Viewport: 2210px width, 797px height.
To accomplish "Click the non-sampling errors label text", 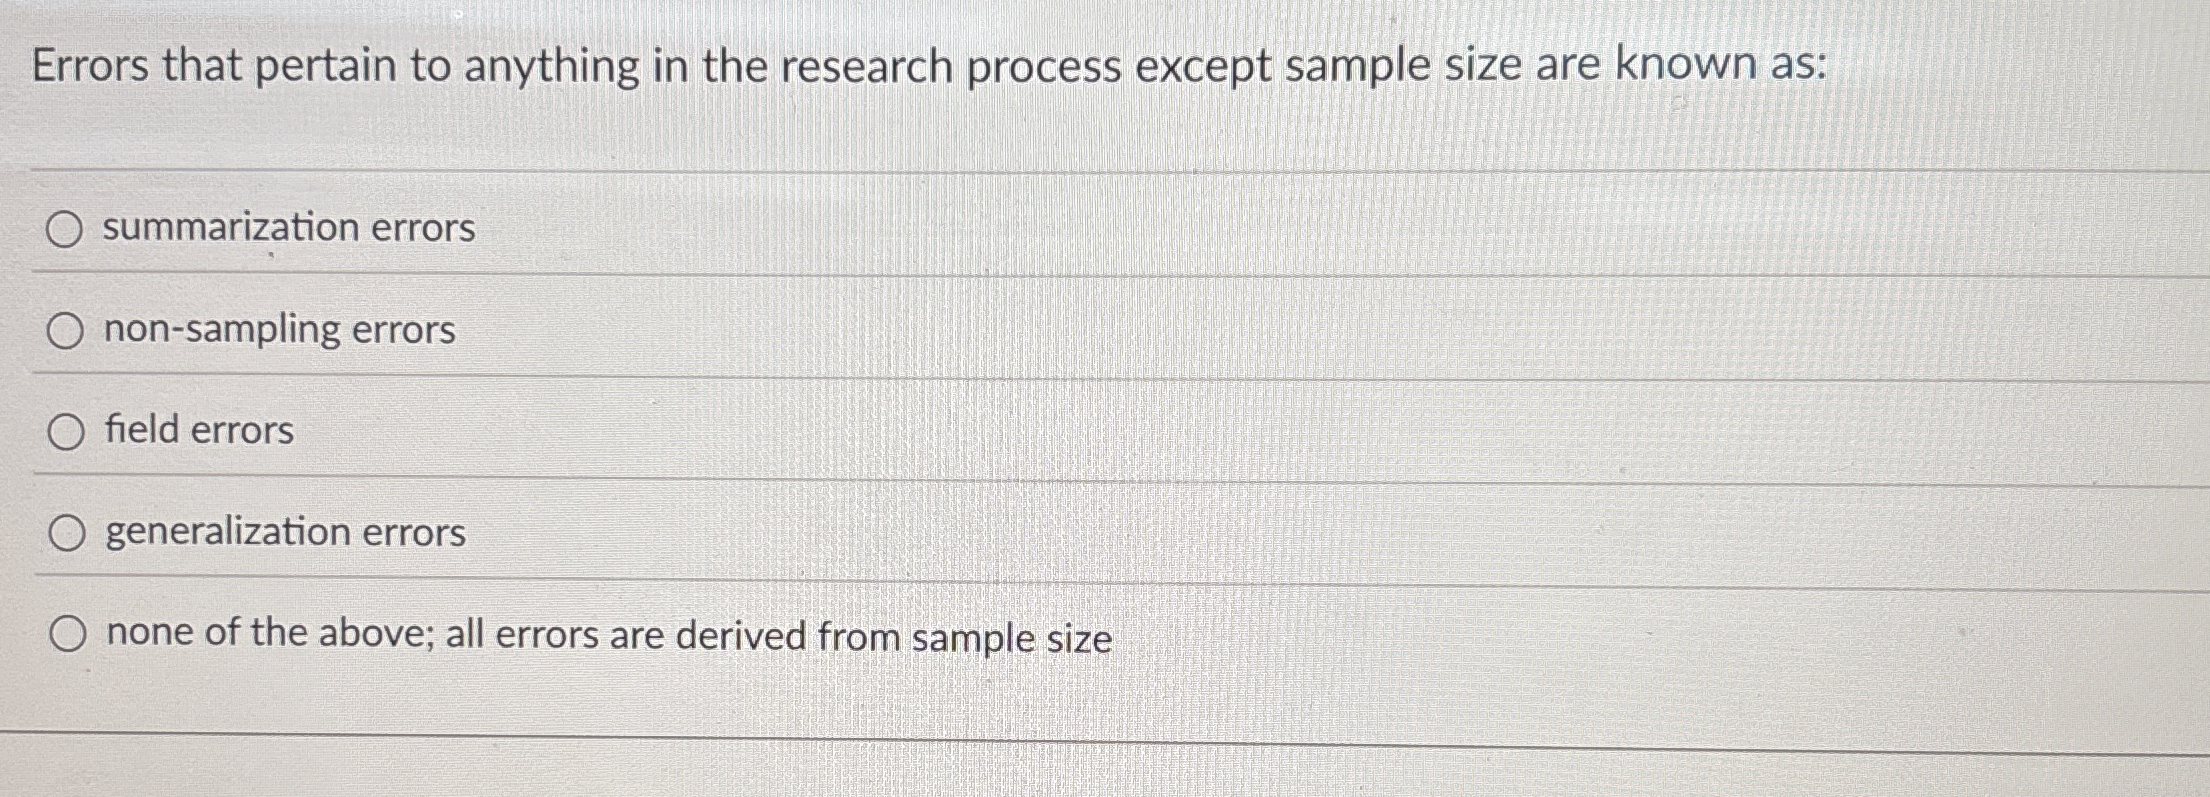I will click(x=278, y=330).
